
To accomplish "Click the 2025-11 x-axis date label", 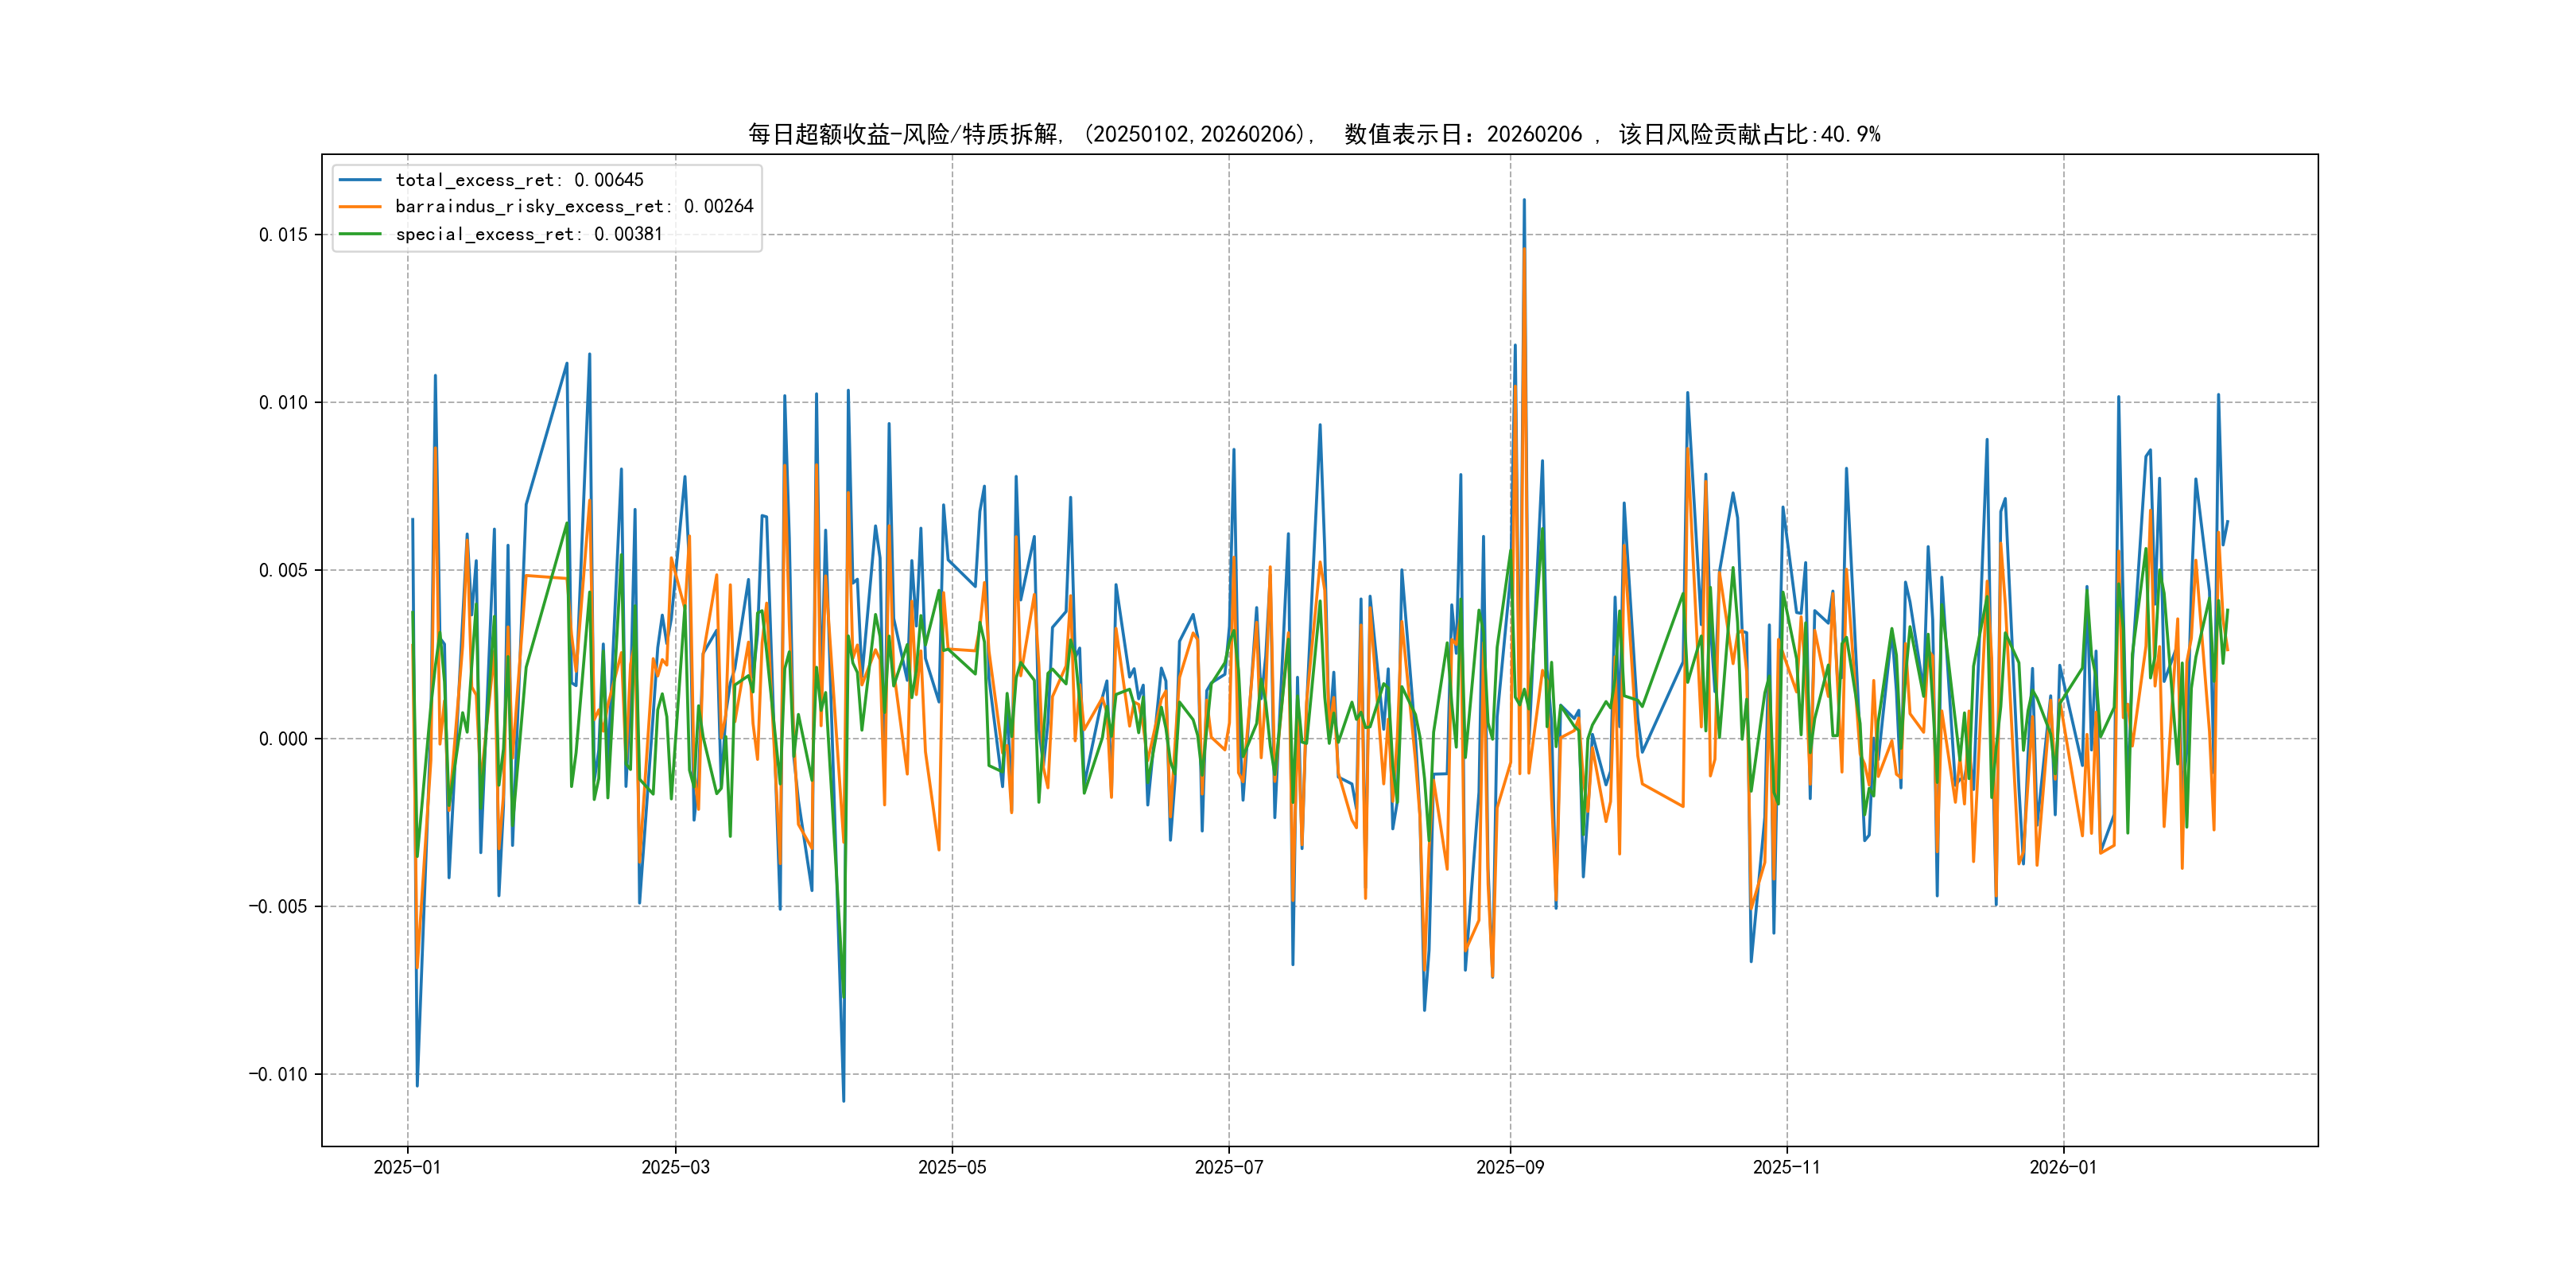I will coord(1787,1167).
